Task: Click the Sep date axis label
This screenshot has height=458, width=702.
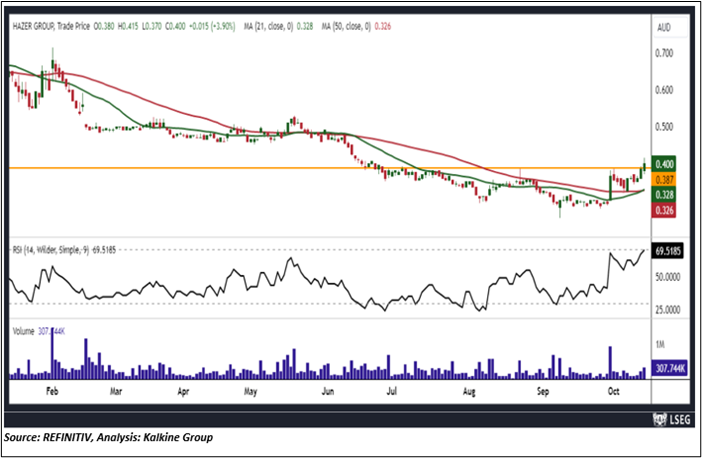Action: (543, 392)
